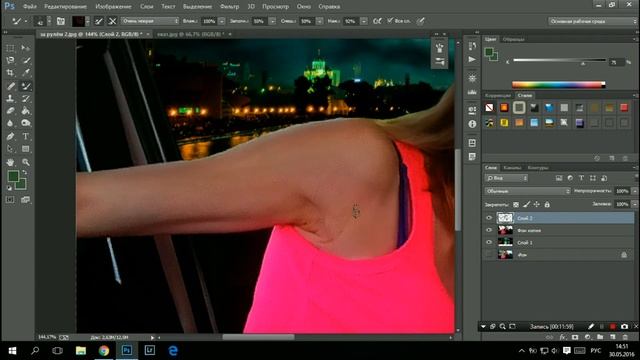Select the Eraser tool

pyautogui.click(x=10, y=111)
